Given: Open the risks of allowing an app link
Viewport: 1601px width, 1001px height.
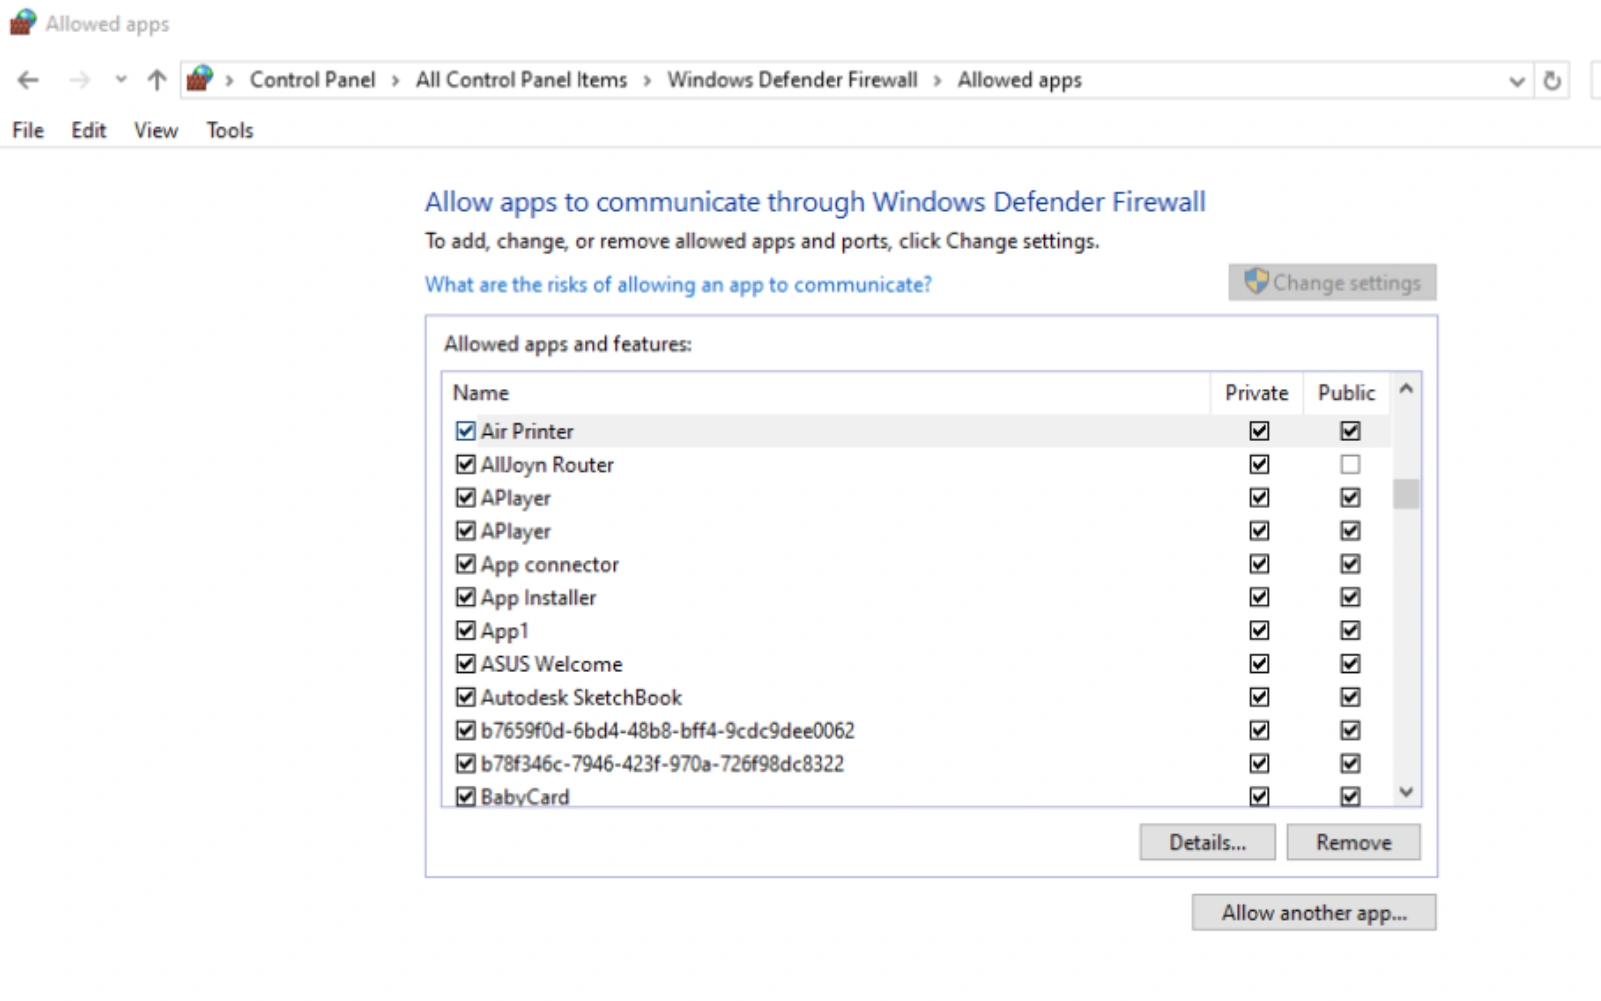Looking at the screenshot, I should coord(678,285).
